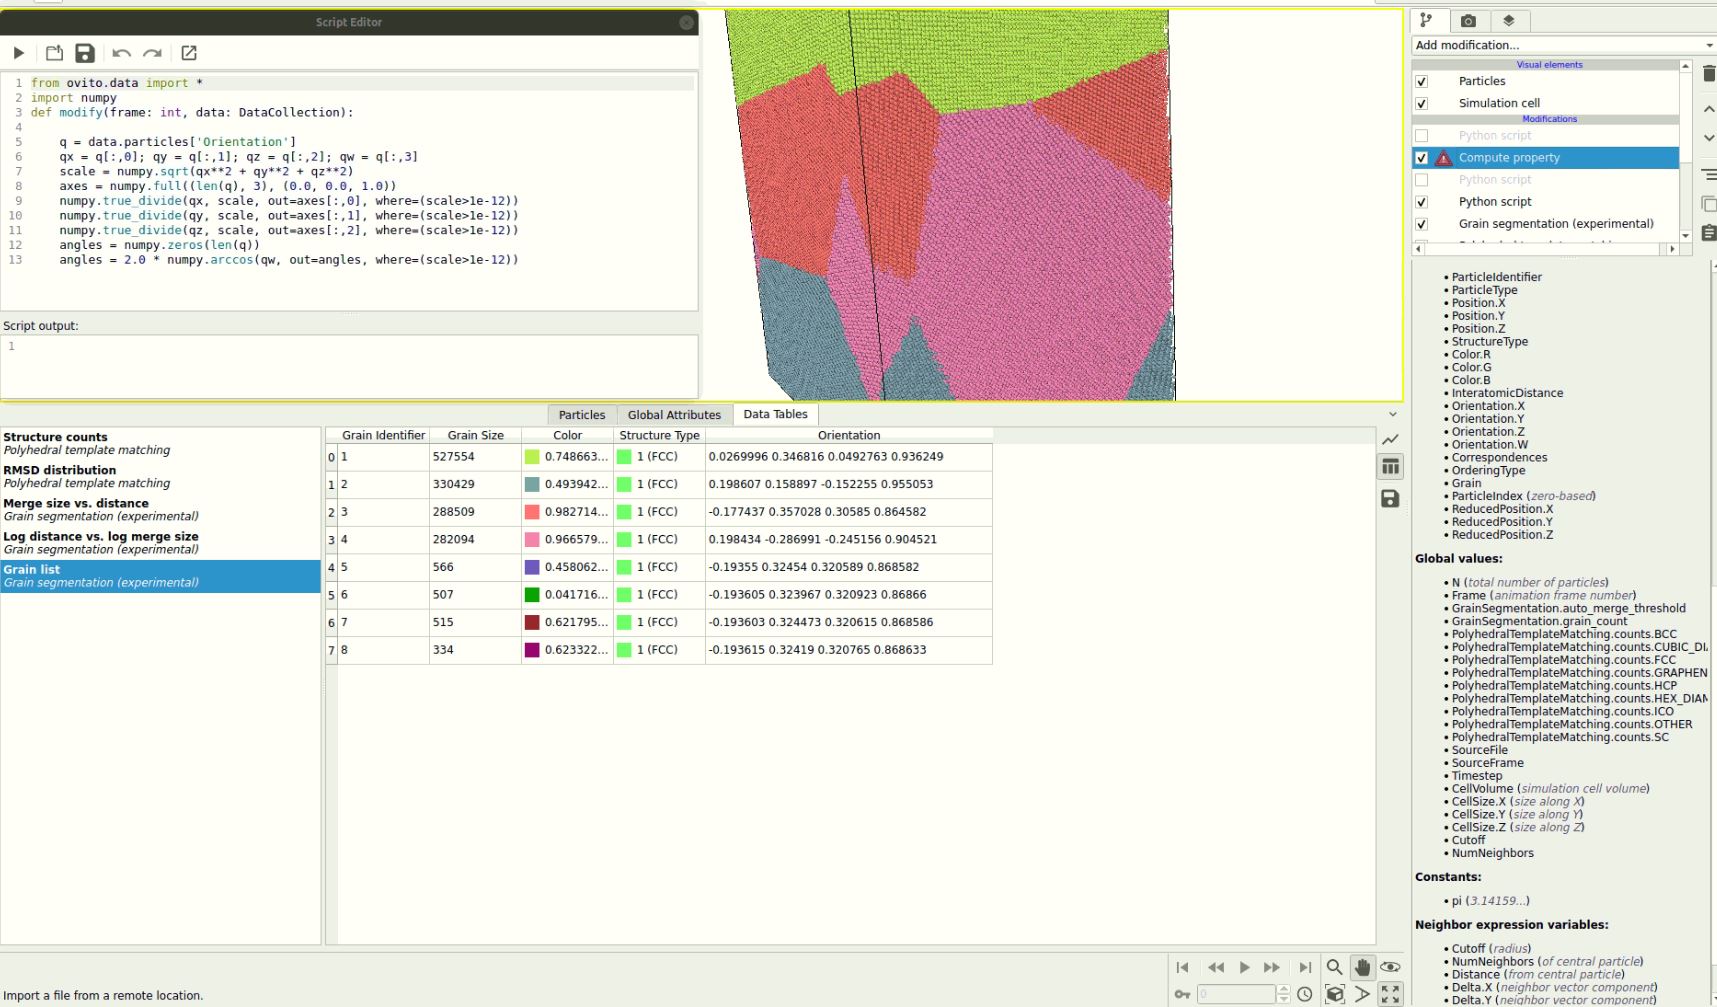This screenshot has height=1007, width=1717.
Task: Disable the Particles visual element
Action: 1421,81
